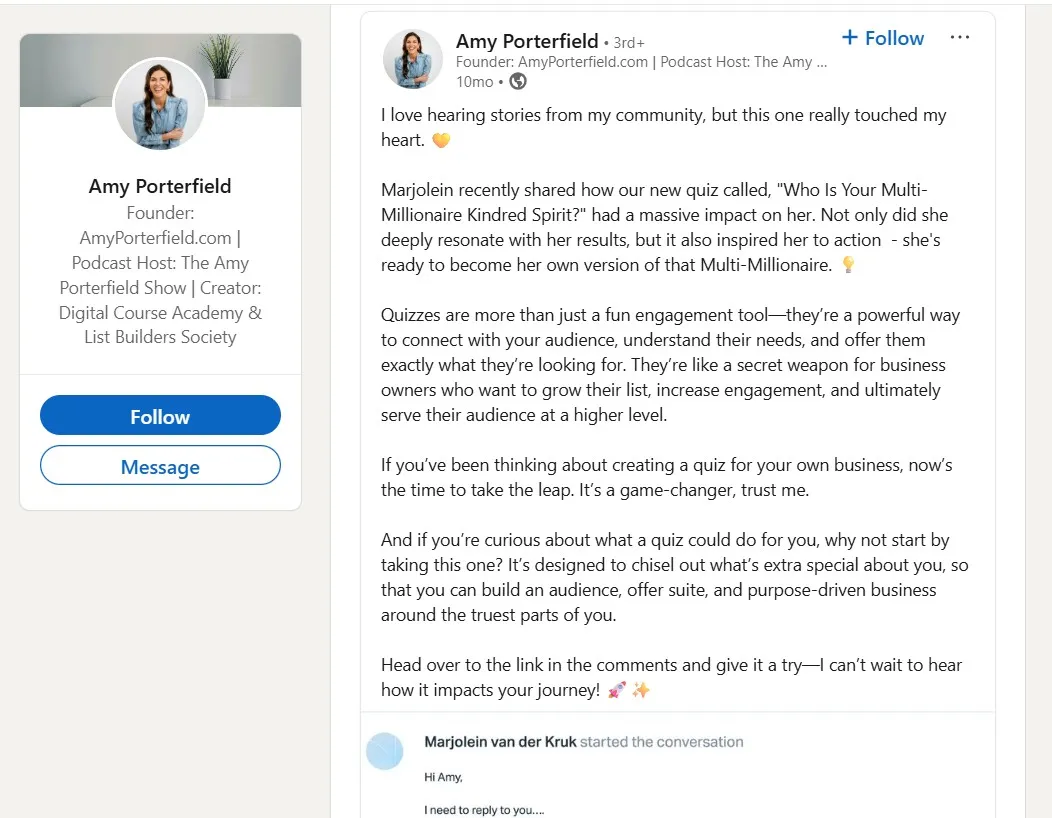1052x818 pixels.
Task: Click Amy's large sidebar profile picture
Action: [x=160, y=105]
